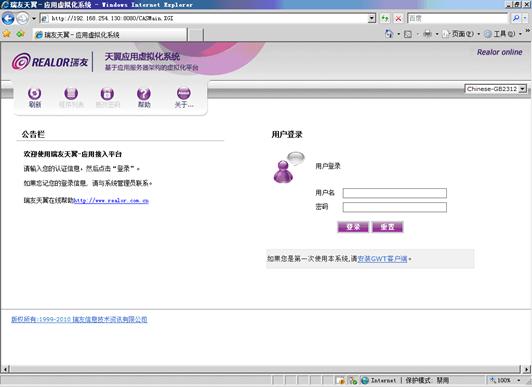Screen dimensions: 532x387
Task: Open the 关于... (about) icon
Action: 184,93
